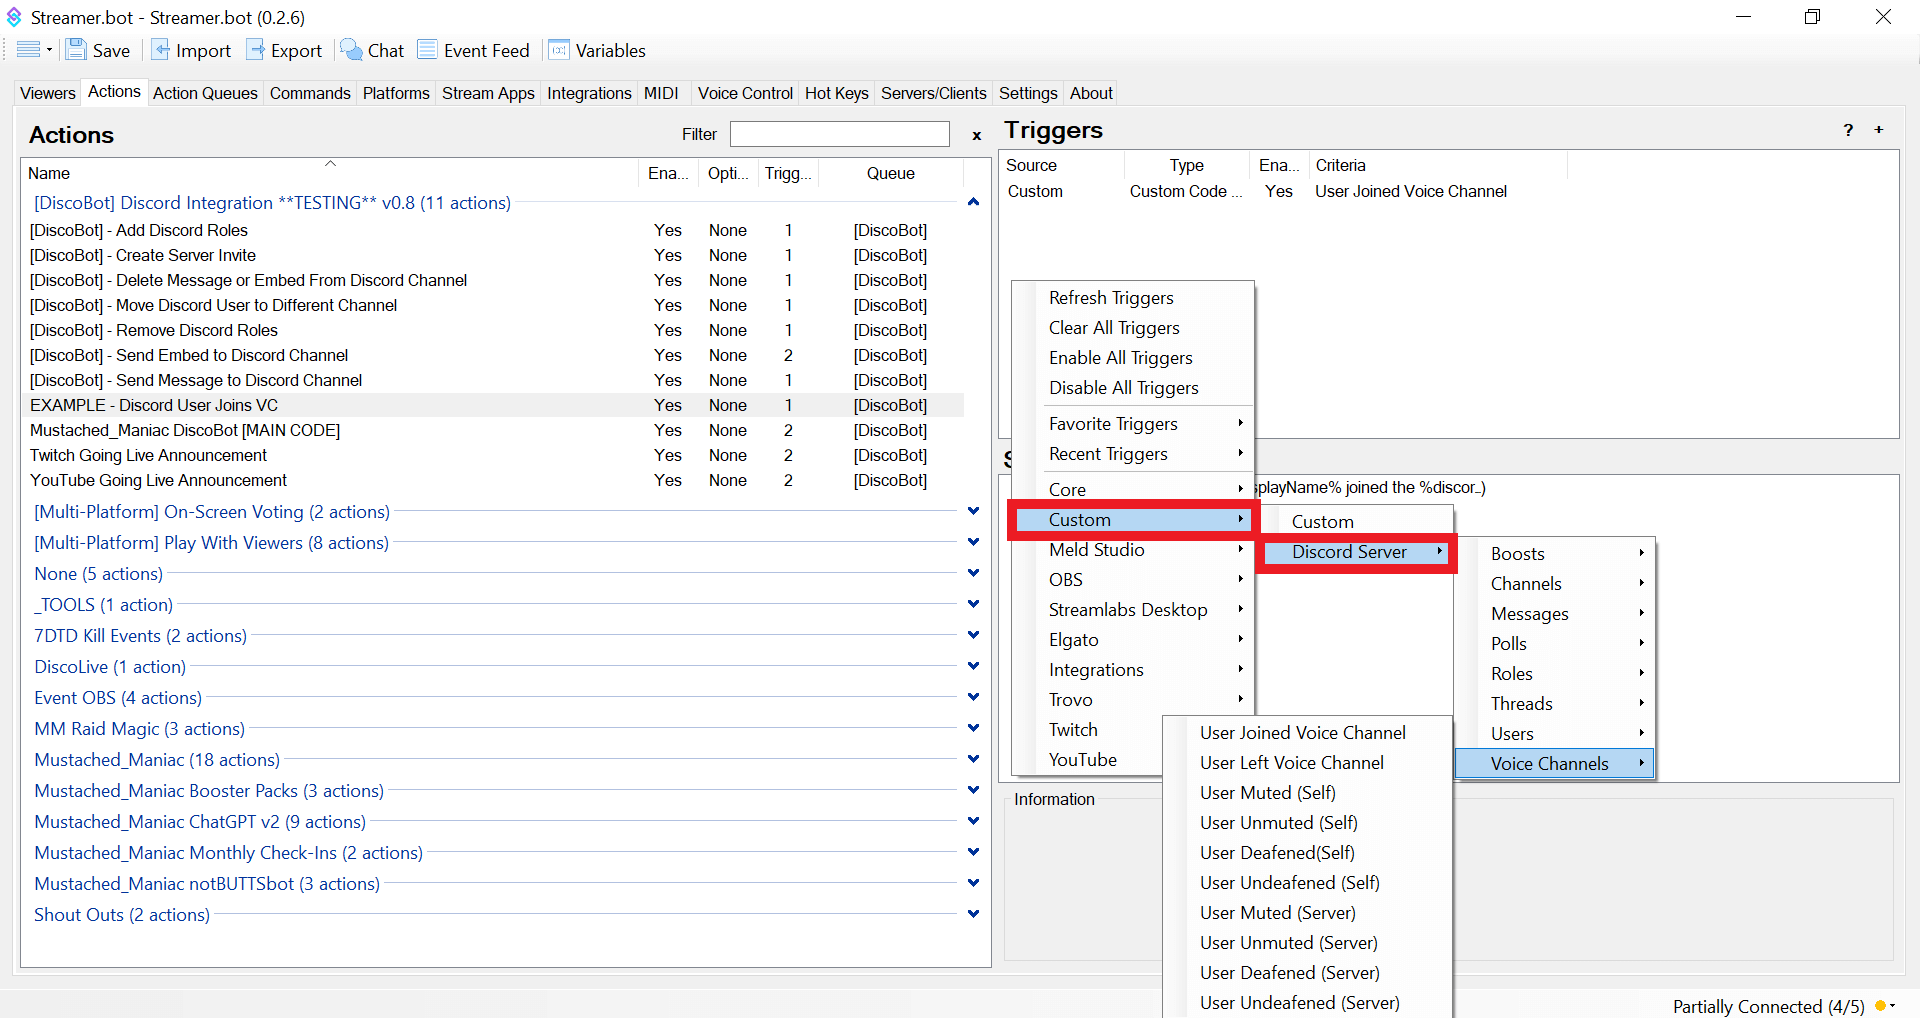The height and width of the screenshot is (1018, 1920).
Task: Switch to the Viewers tab
Action: (47, 93)
